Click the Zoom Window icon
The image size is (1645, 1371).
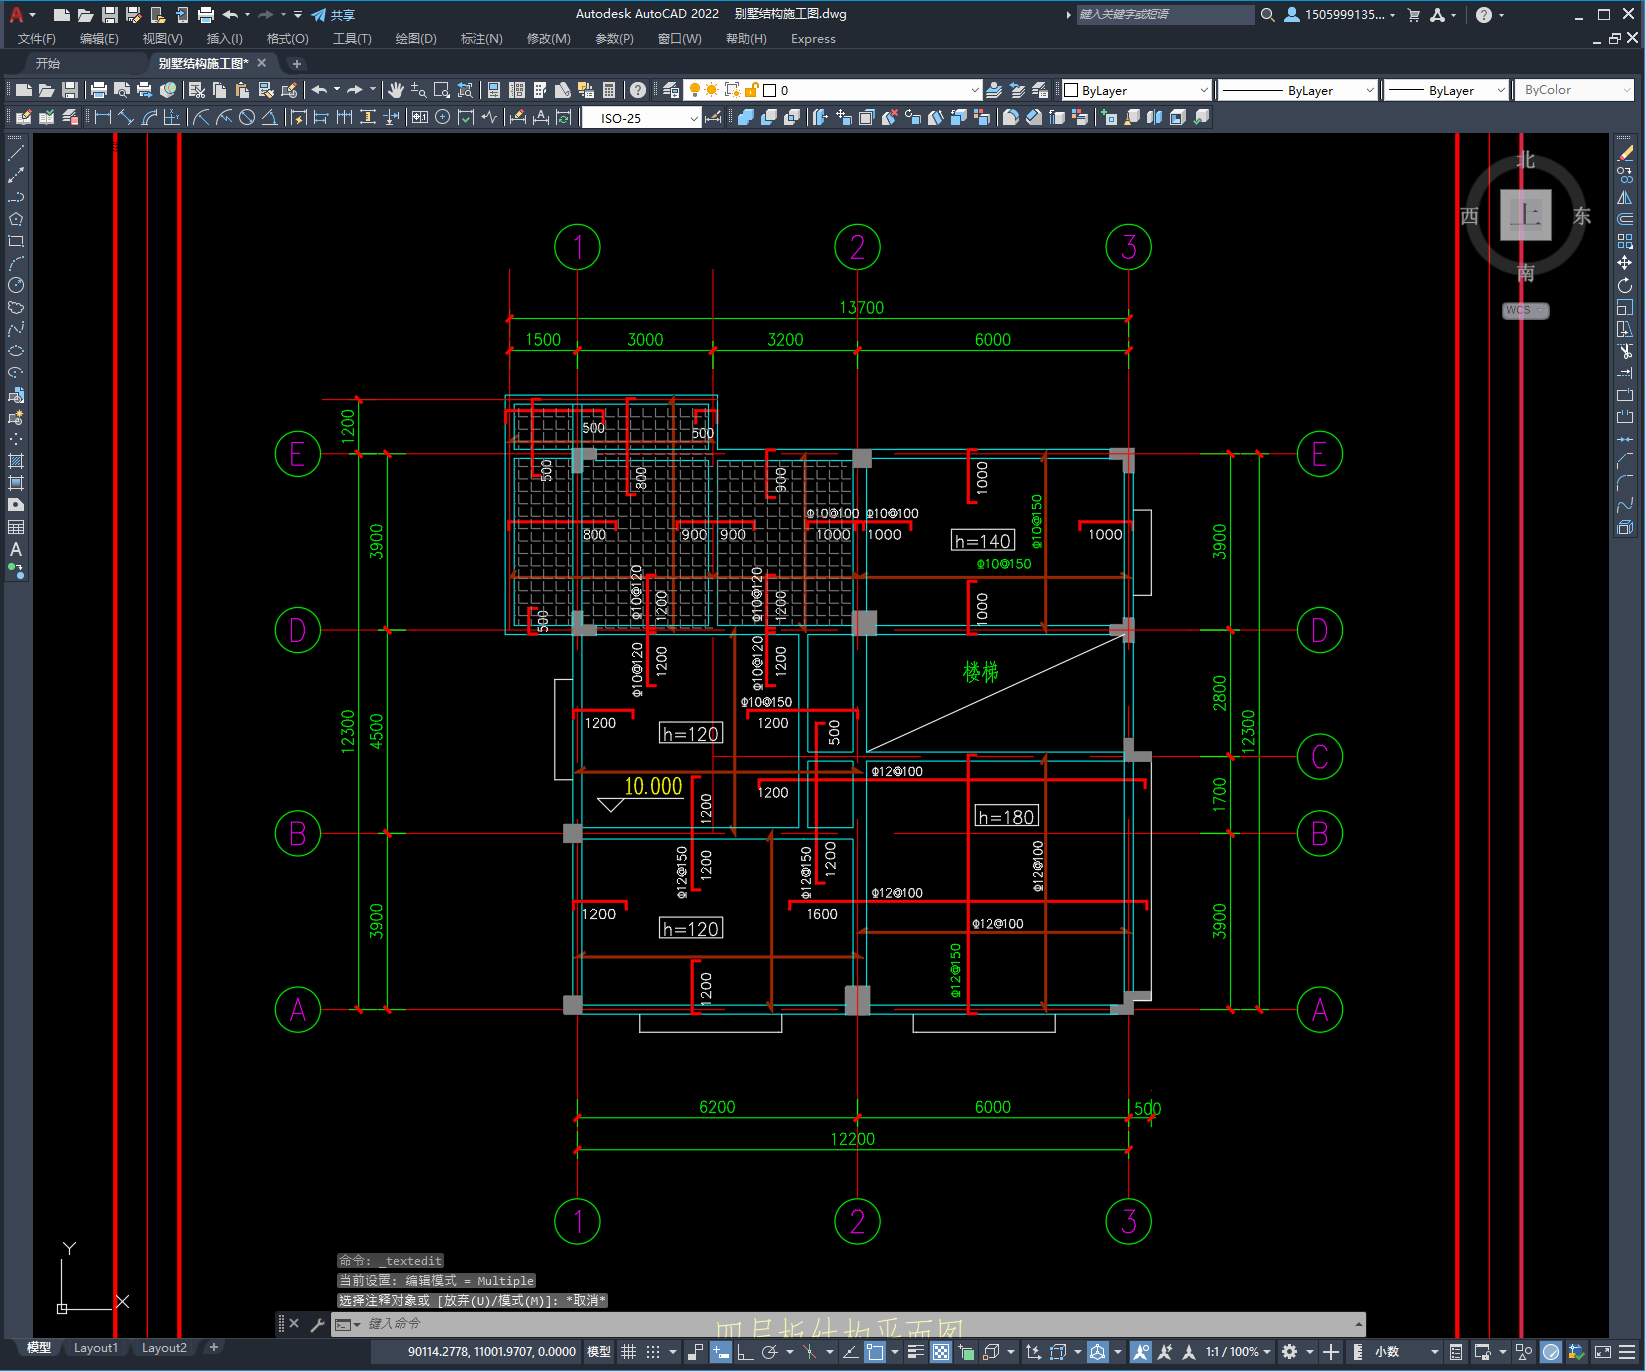tap(442, 90)
